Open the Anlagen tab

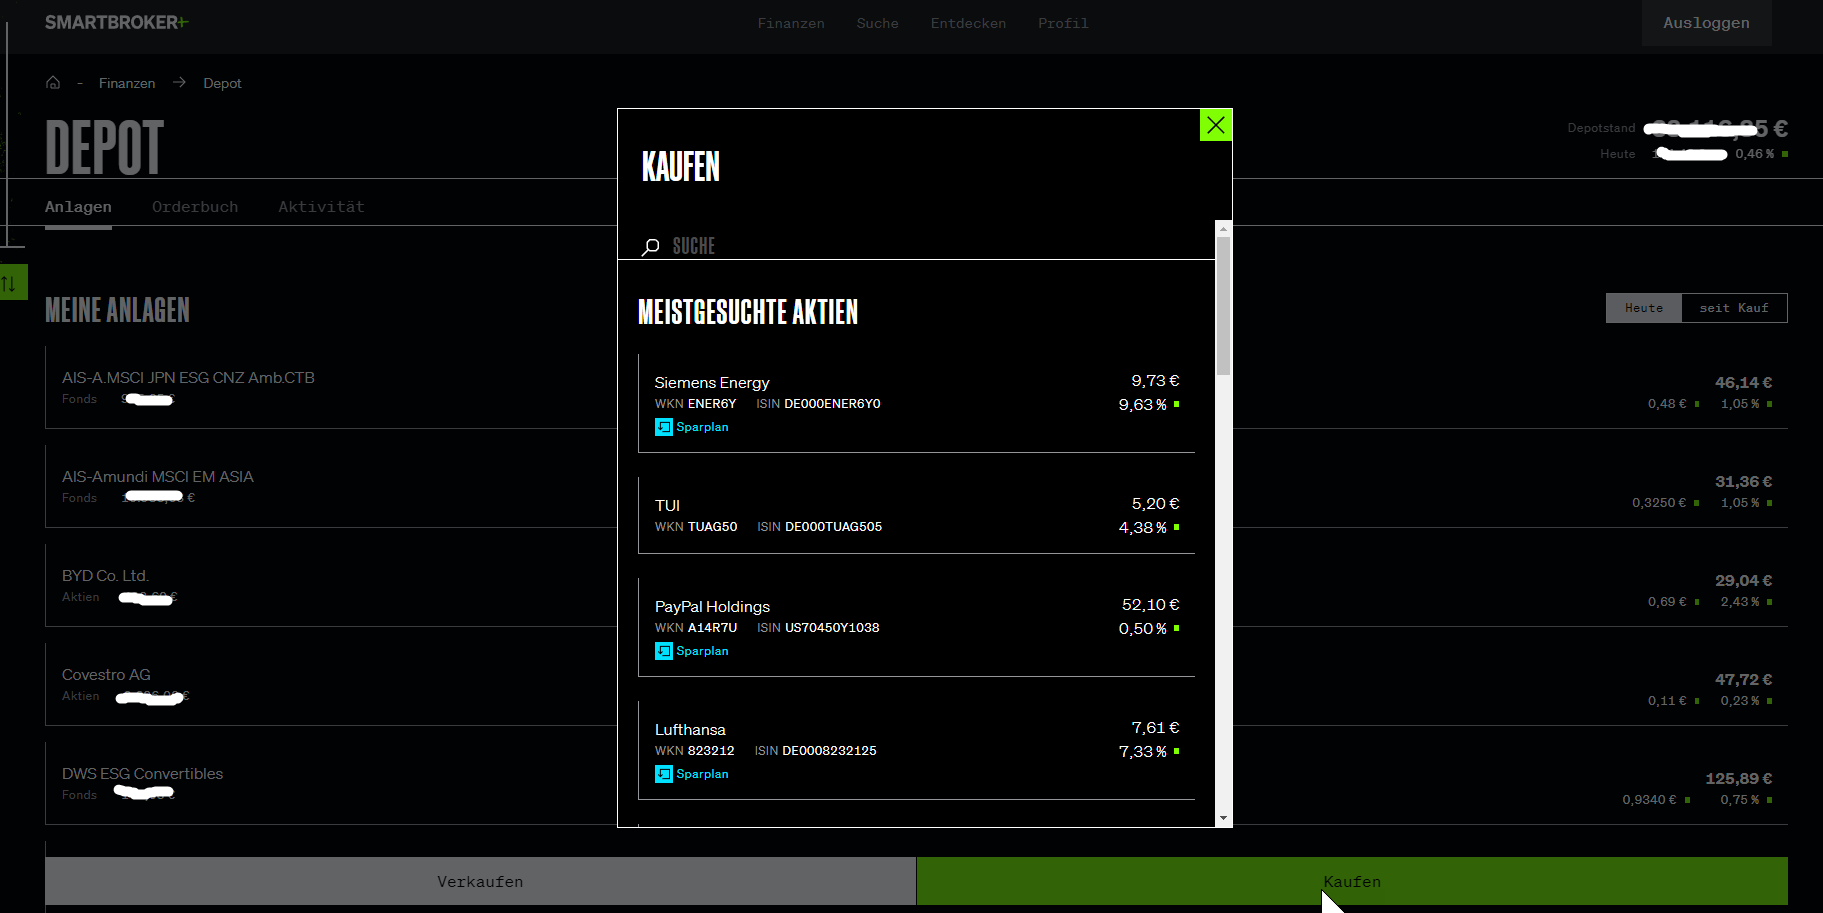tap(78, 207)
